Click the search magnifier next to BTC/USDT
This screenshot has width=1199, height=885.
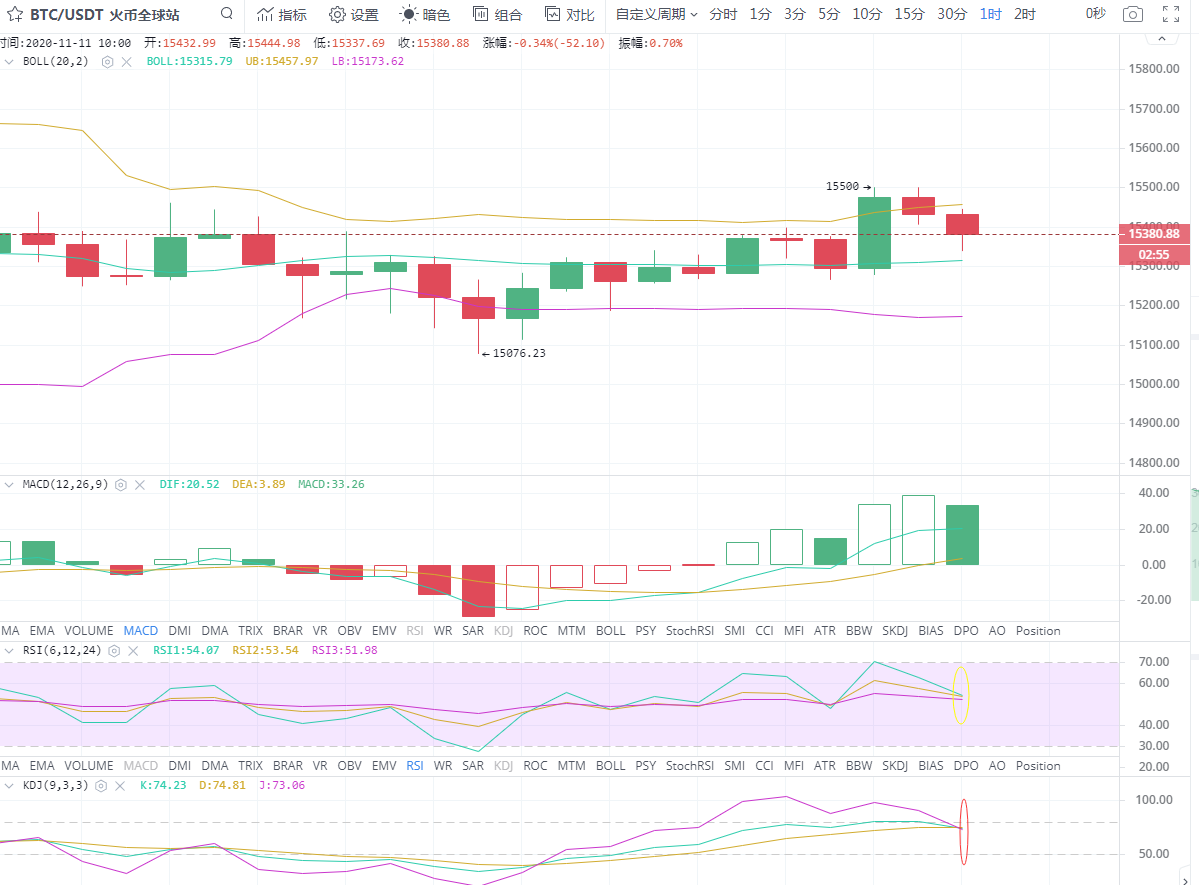227,14
